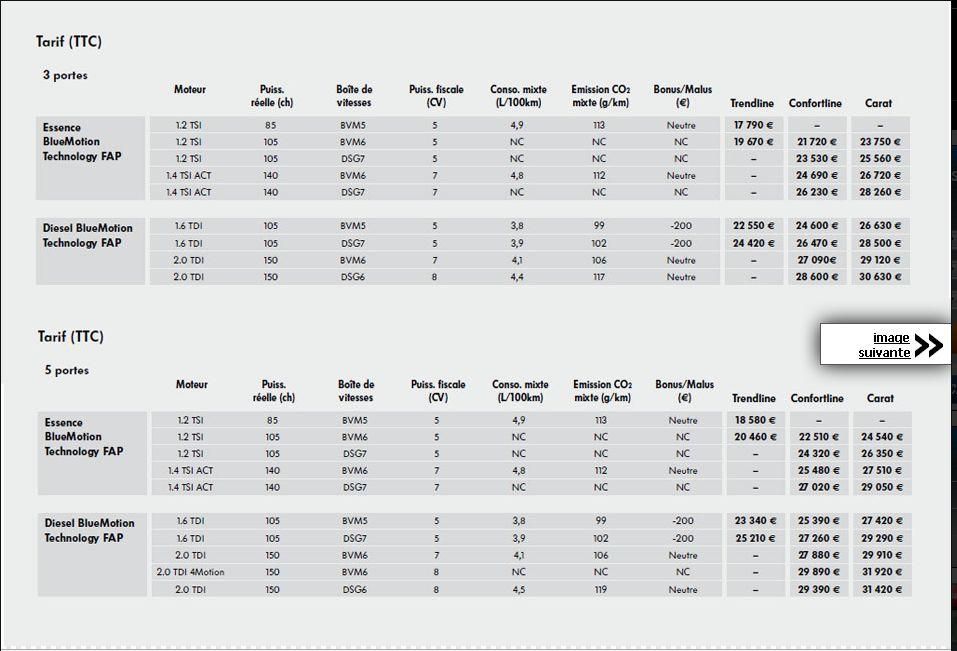Click the 5 portes 'Emission CO2 mixte' column header
Image resolution: width=957 pixels, height=651 pixels.
[602, 391]
